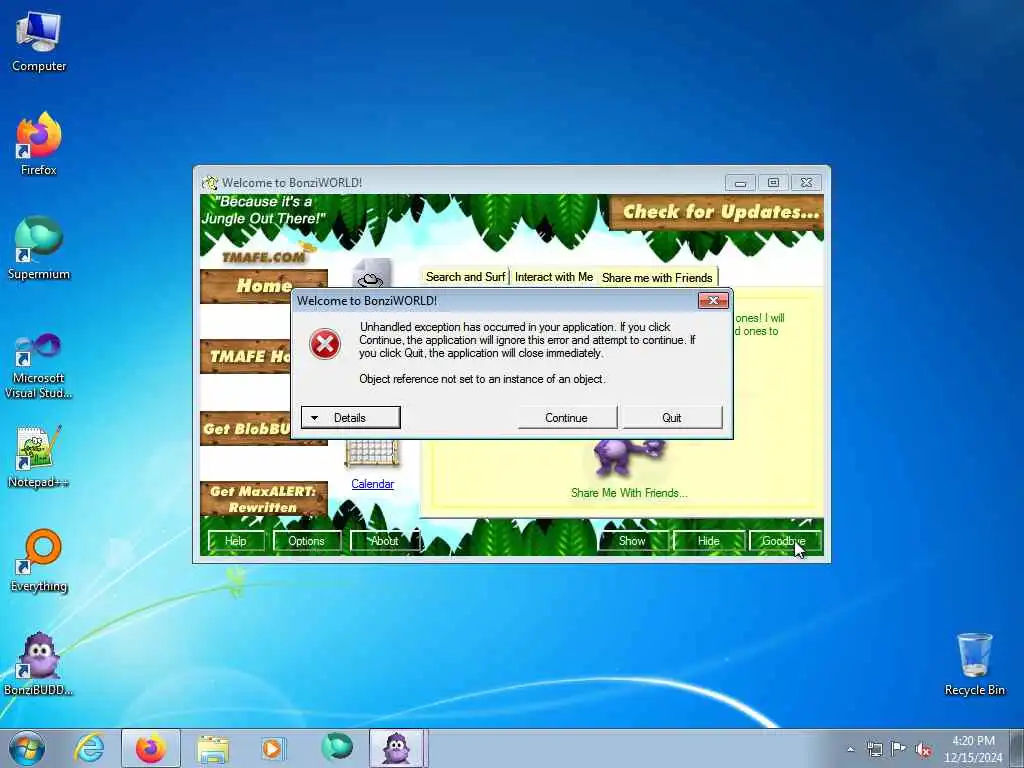Click Continue in the exception dialog
The height and width of the screenshot is (768, 1024).
tap(567, 418)
